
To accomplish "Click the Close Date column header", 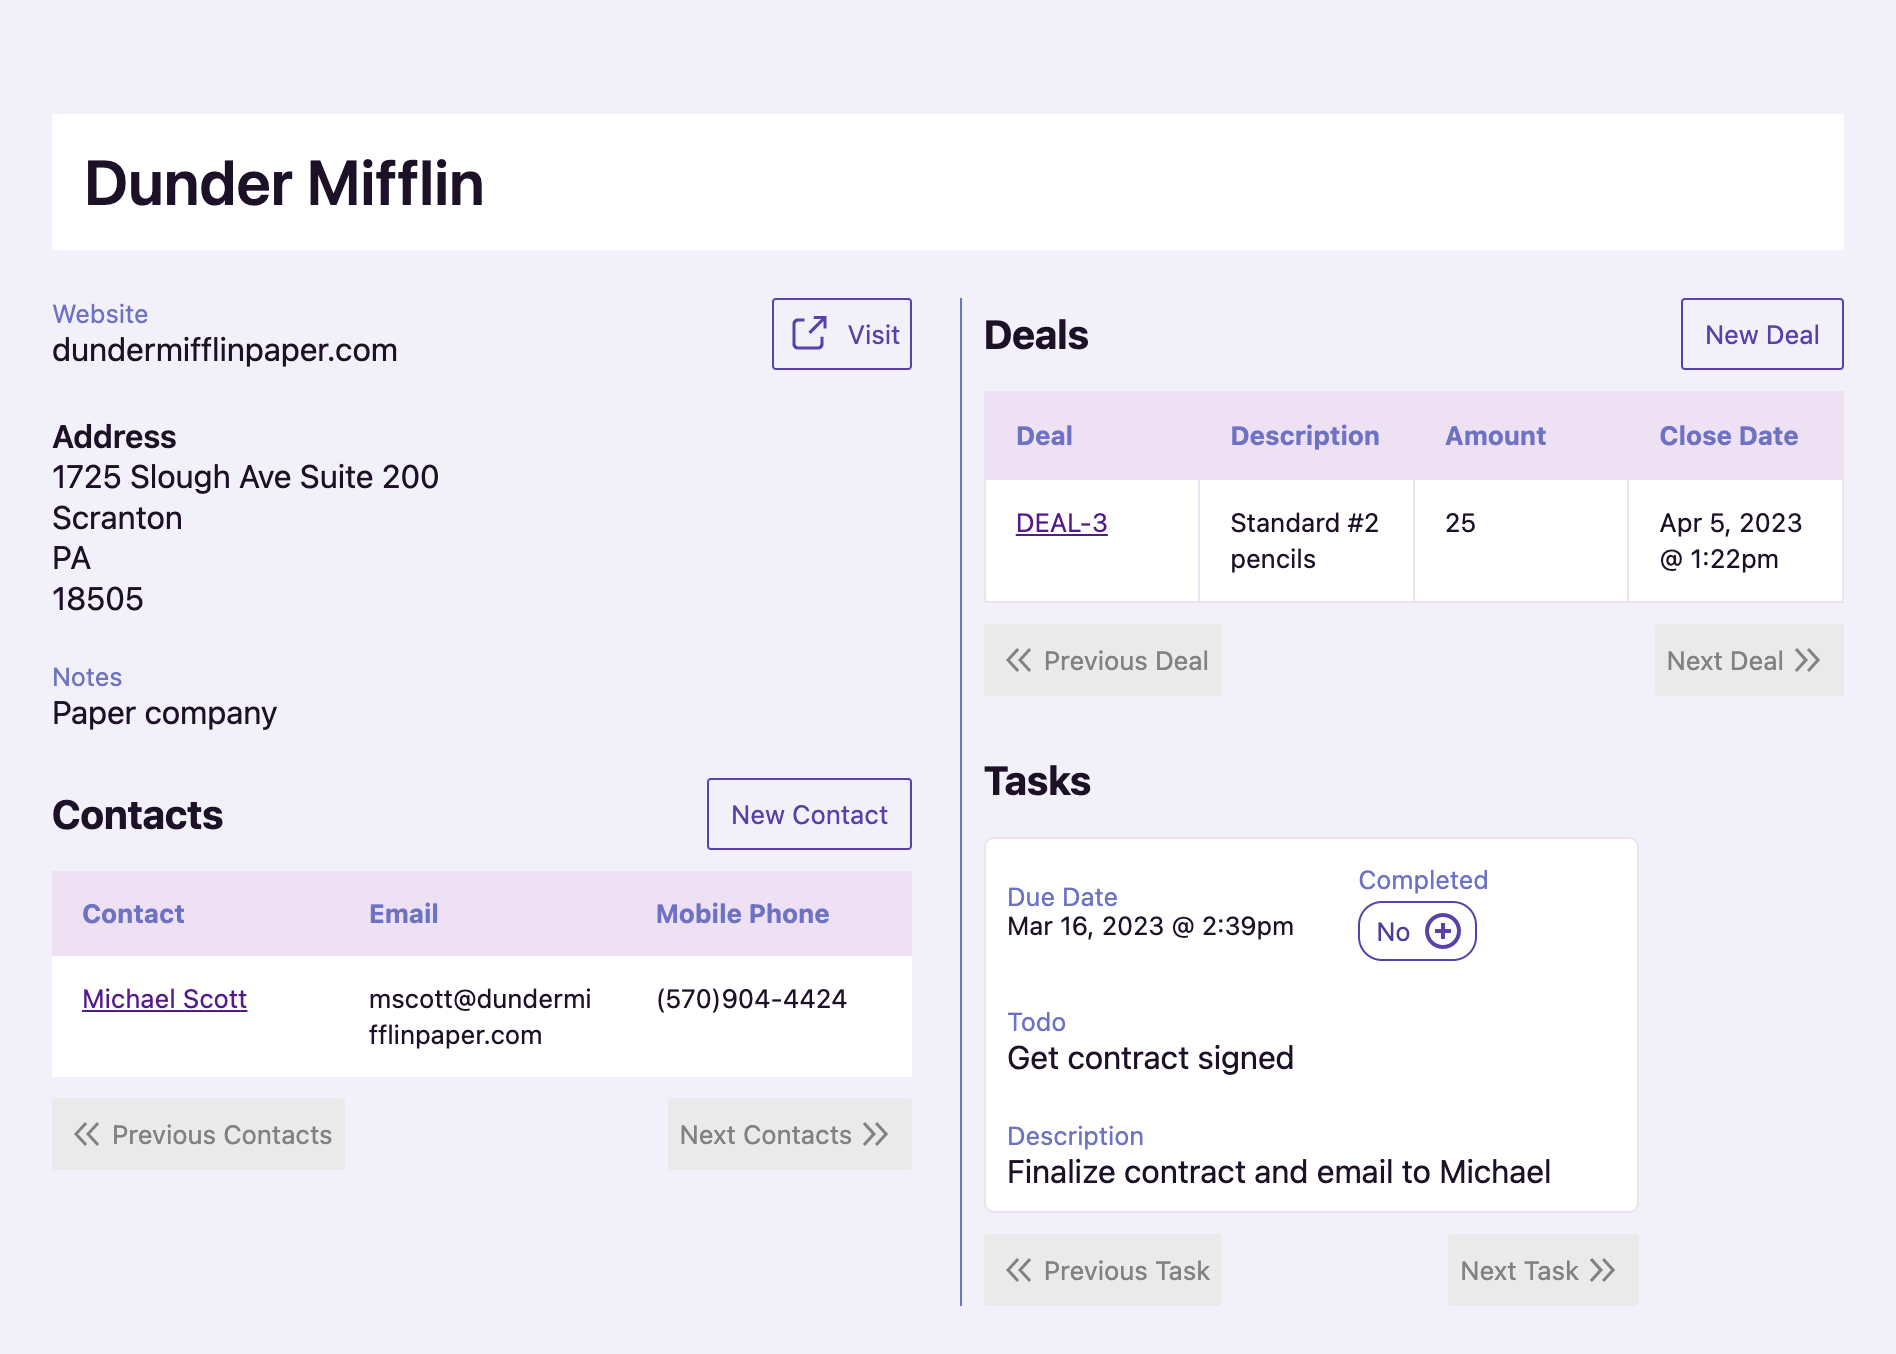I will pos(1729,435).
